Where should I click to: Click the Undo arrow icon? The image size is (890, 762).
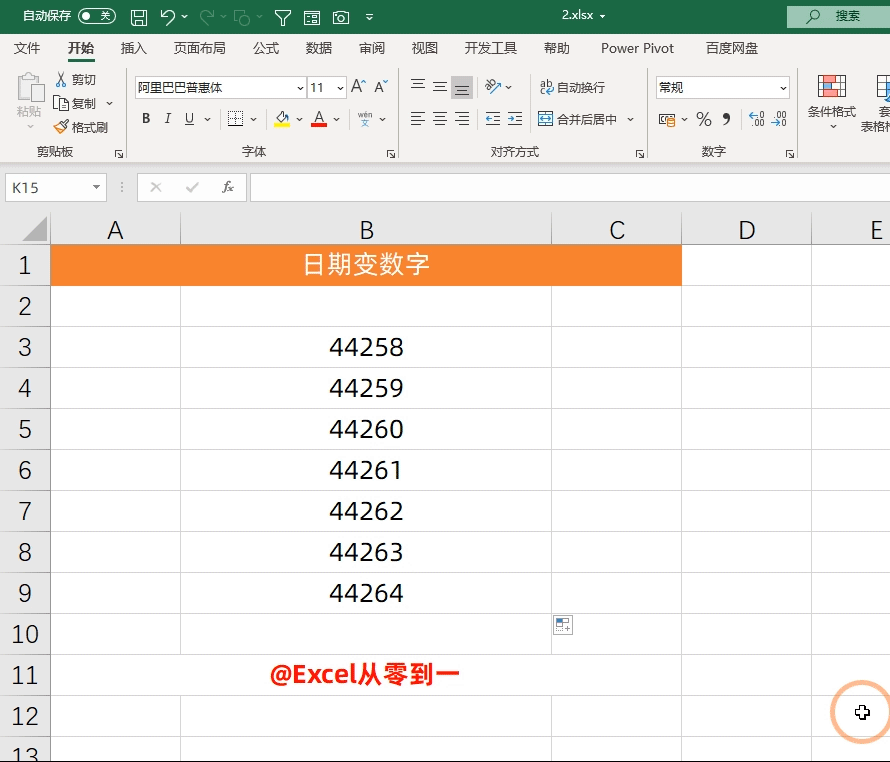point(167,17)
